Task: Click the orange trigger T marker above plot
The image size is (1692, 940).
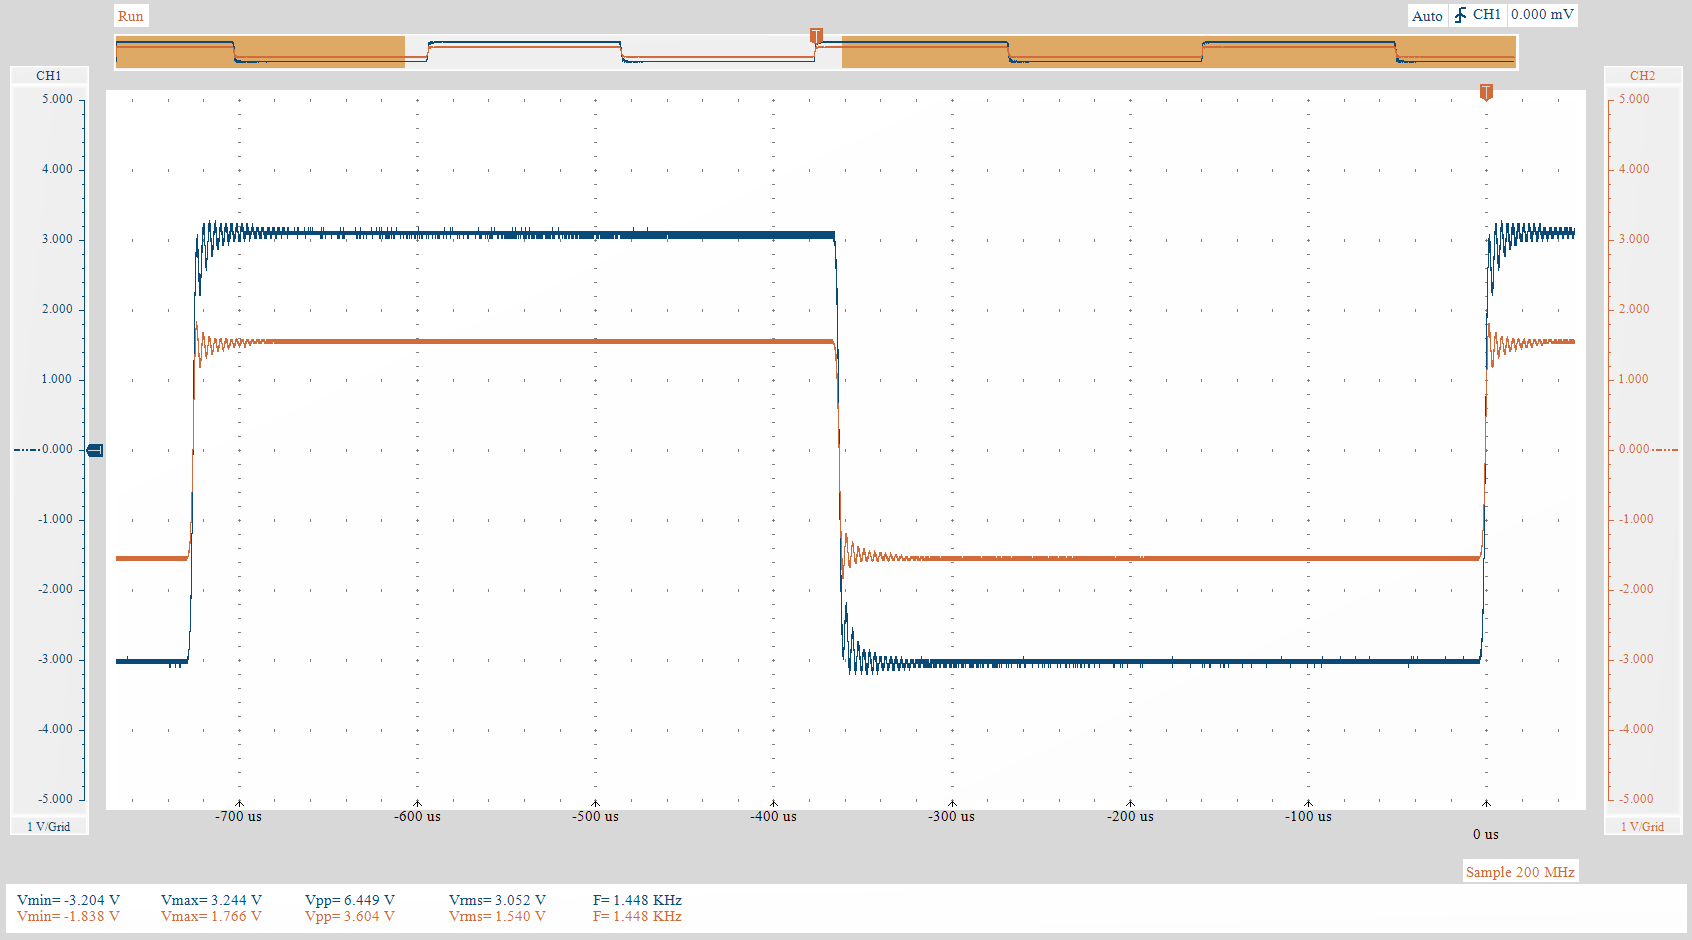Action: [x=1486, y=92]
